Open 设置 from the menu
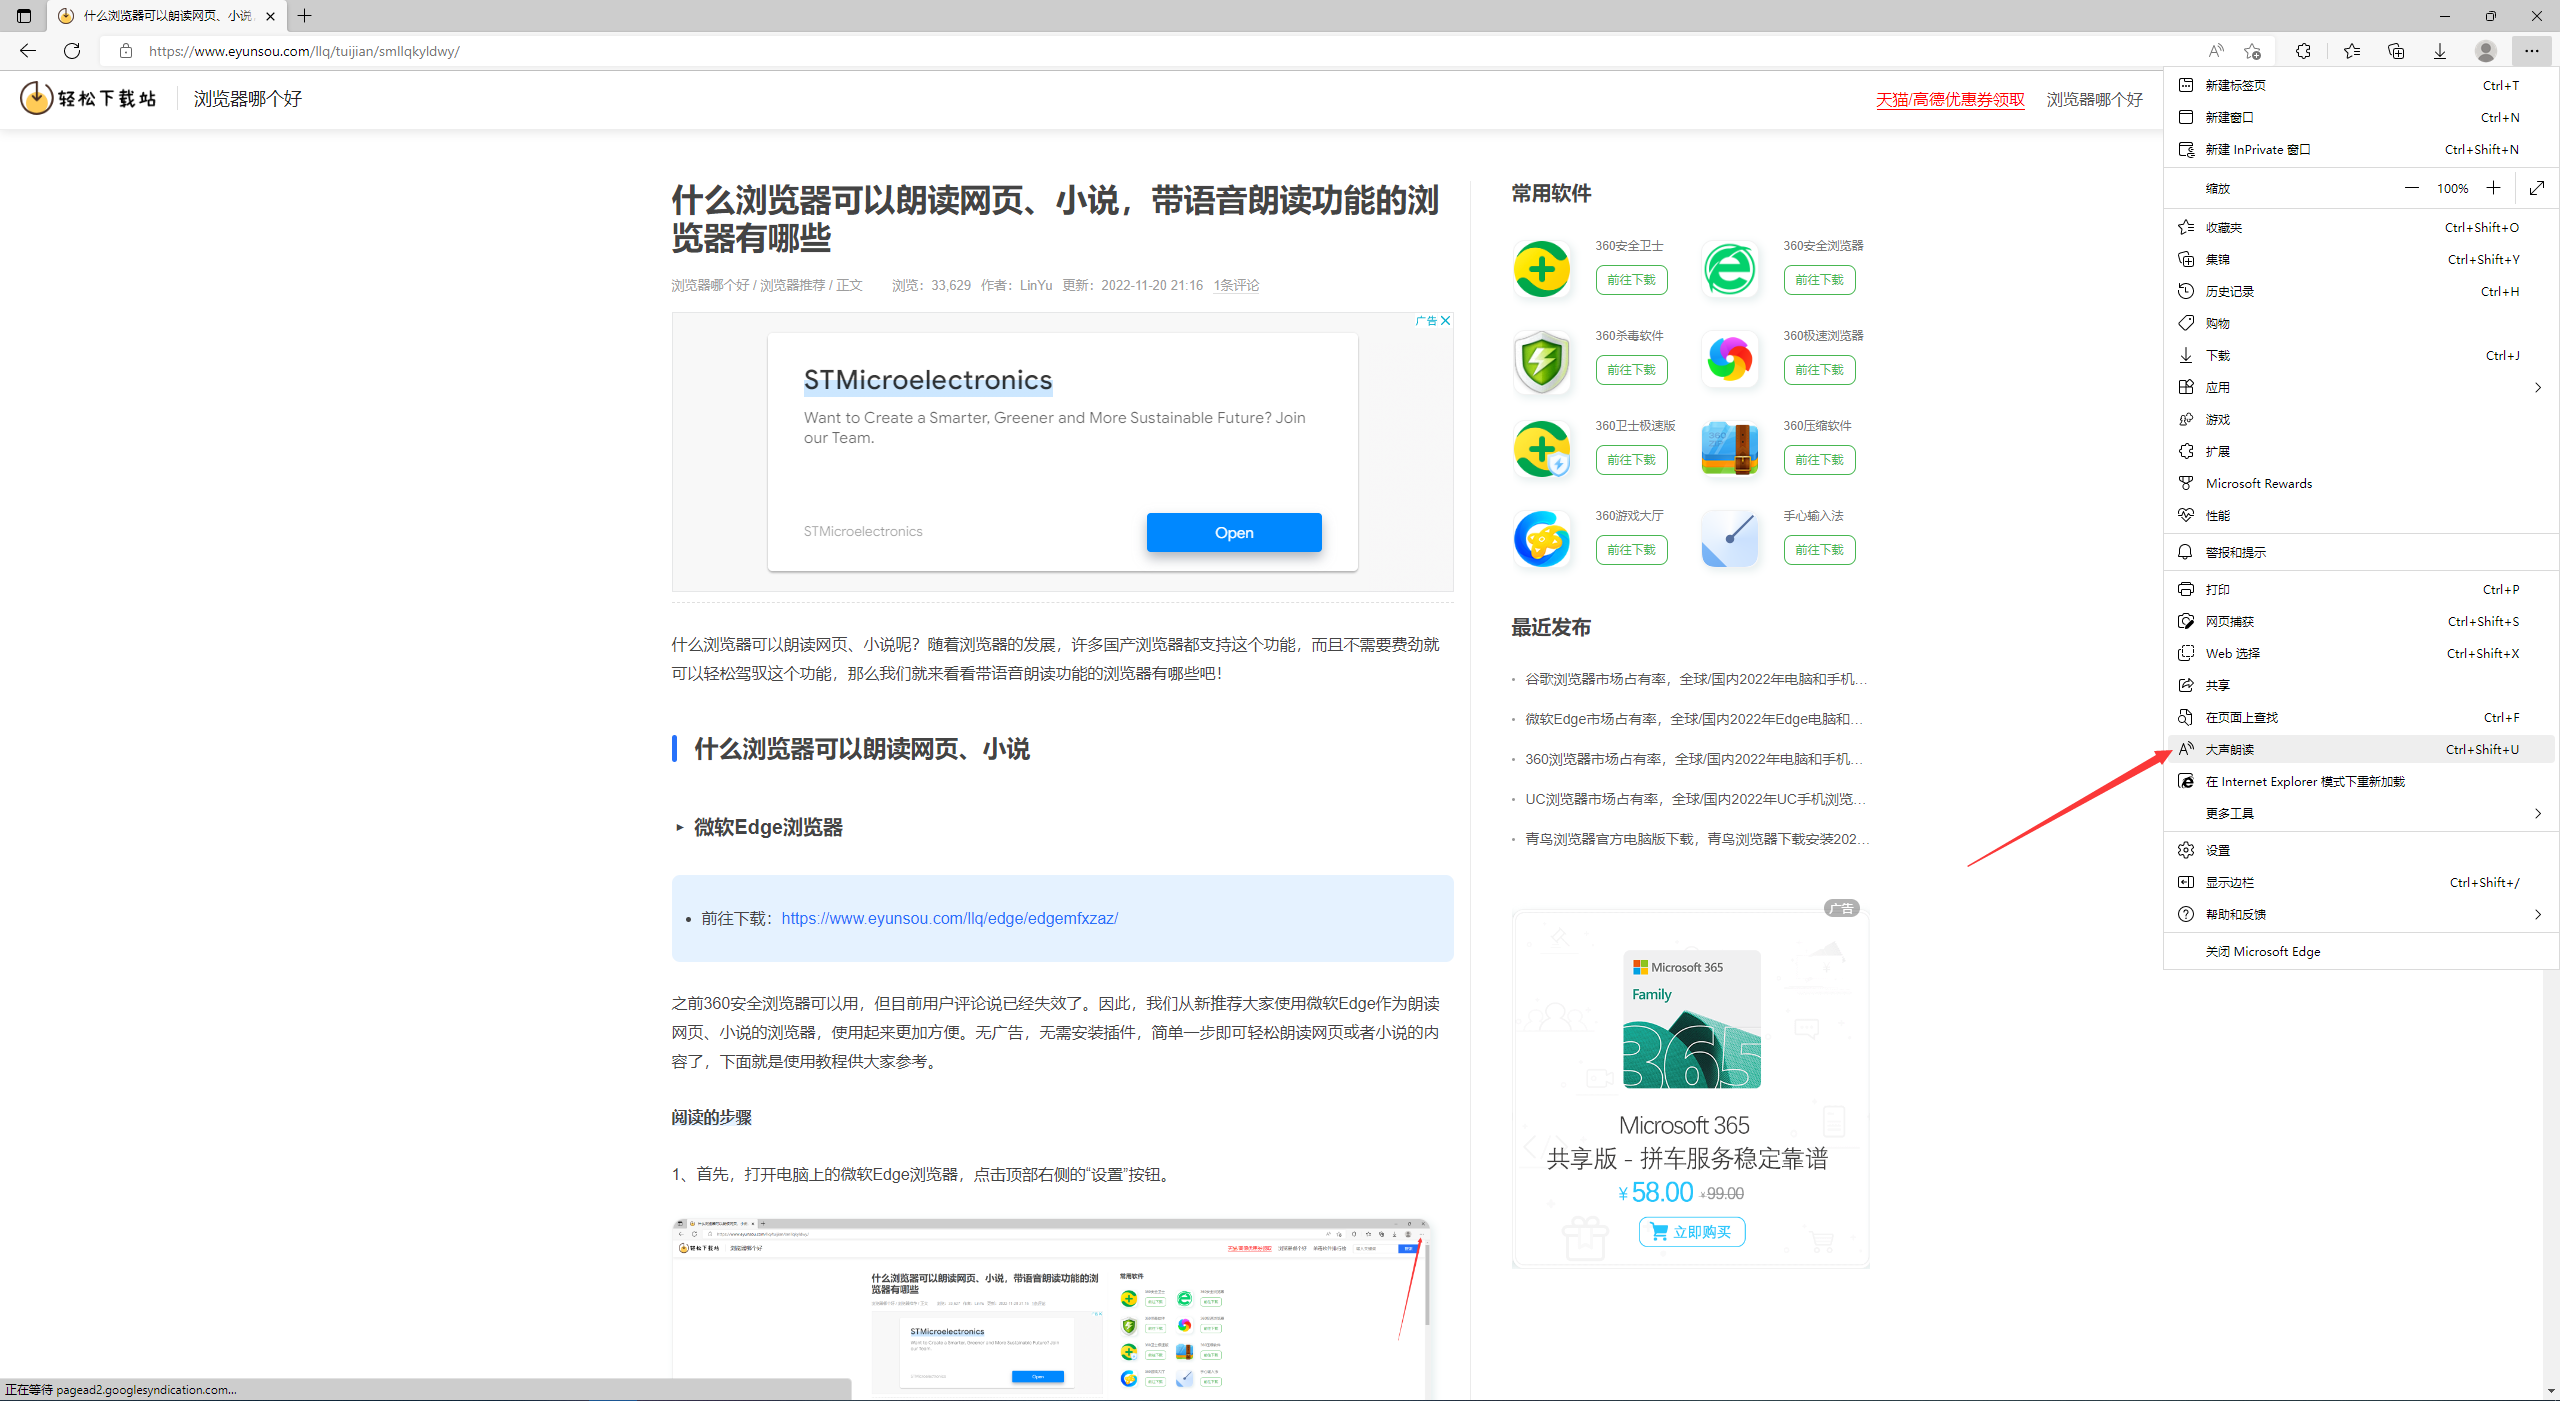Viewport: 2560px width, 1401px height. (2360, 850)
